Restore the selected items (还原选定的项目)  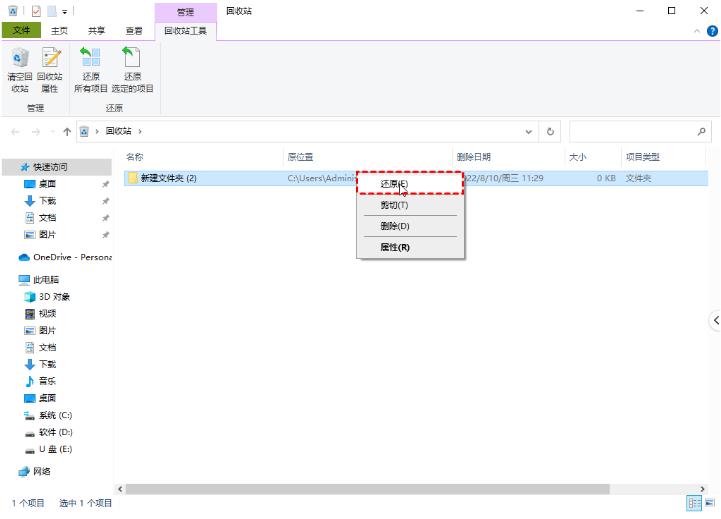132,70
